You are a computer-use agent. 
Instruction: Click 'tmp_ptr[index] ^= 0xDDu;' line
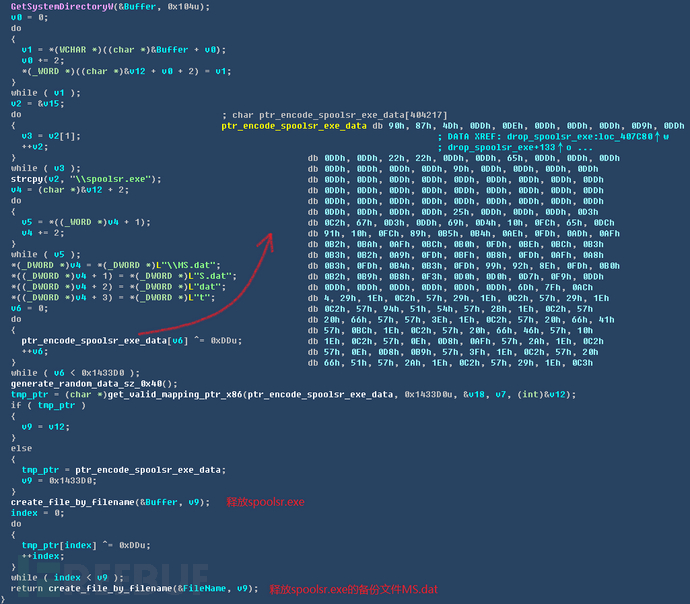86,545
